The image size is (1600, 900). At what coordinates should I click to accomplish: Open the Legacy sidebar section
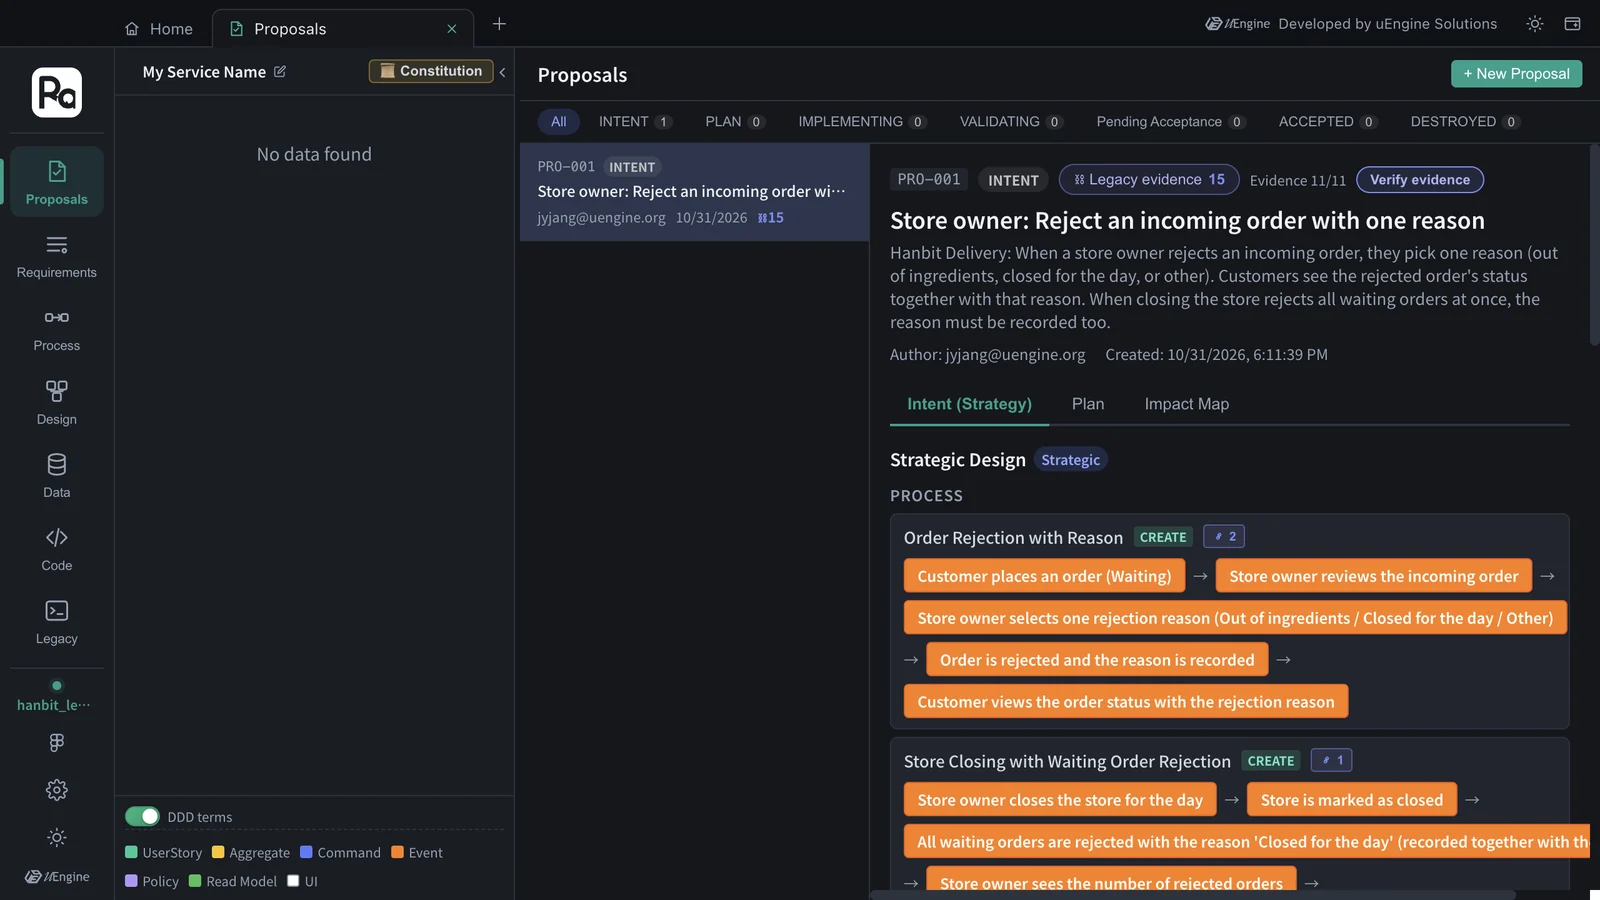(57, 622)
